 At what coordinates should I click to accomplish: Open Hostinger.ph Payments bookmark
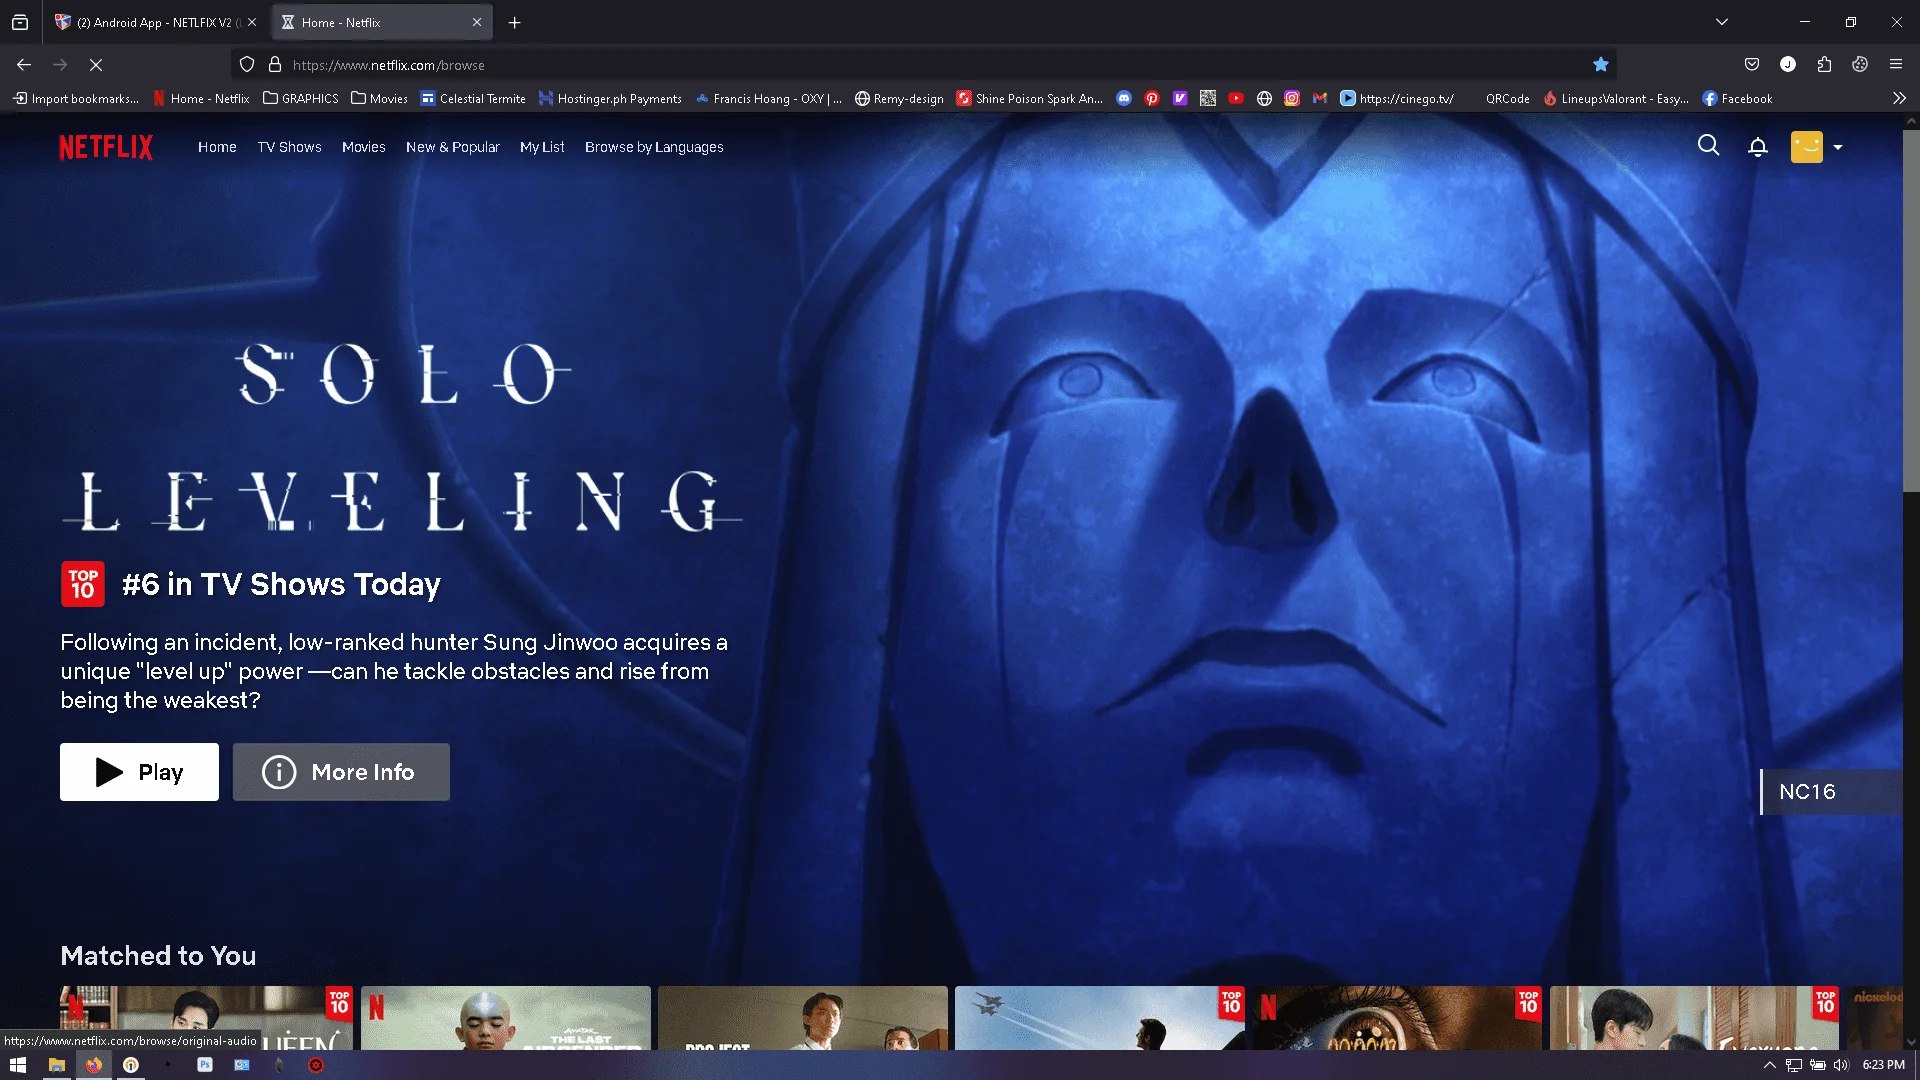tap(610, 98)
